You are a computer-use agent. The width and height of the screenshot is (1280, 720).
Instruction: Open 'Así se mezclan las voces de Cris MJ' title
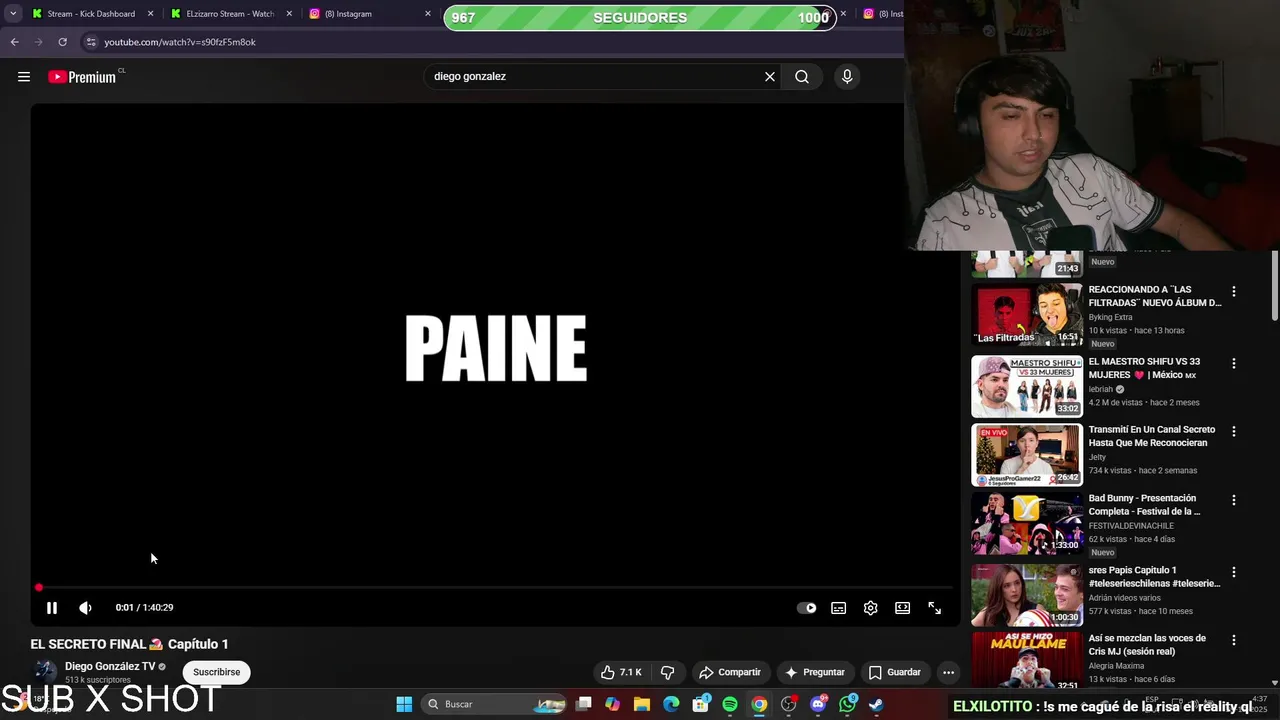tap(1147, 645)
